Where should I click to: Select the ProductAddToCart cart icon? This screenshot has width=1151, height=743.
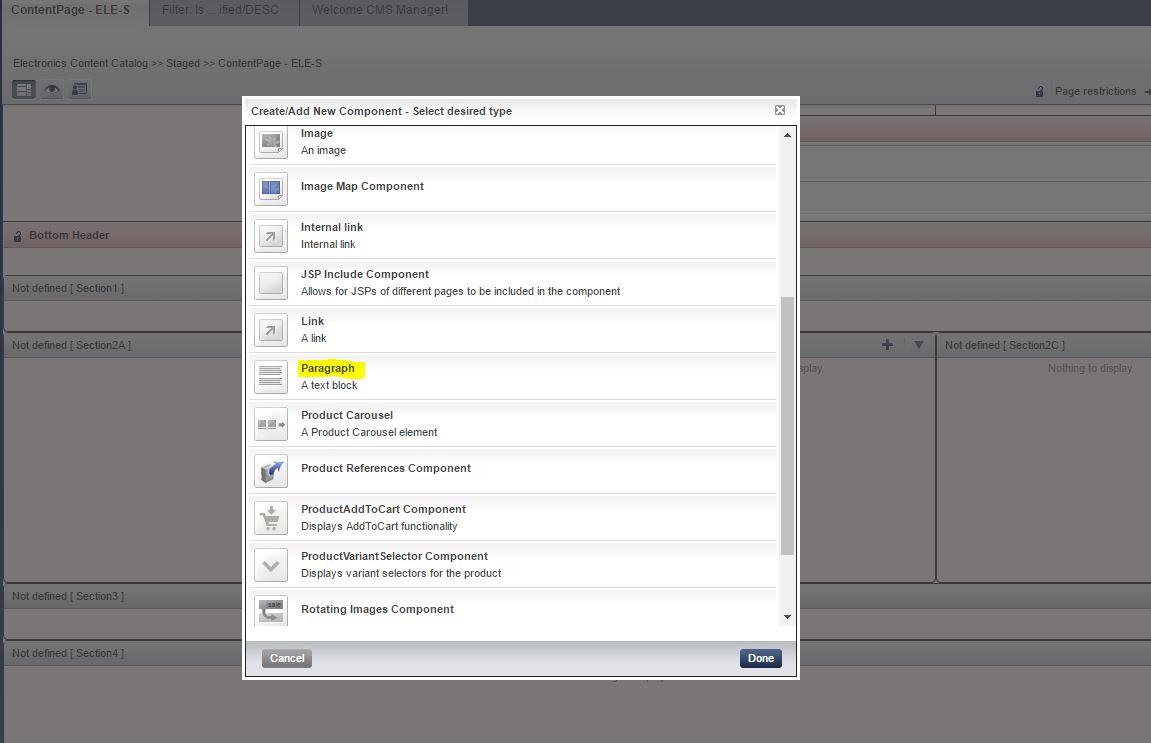(x=270, y=518)
